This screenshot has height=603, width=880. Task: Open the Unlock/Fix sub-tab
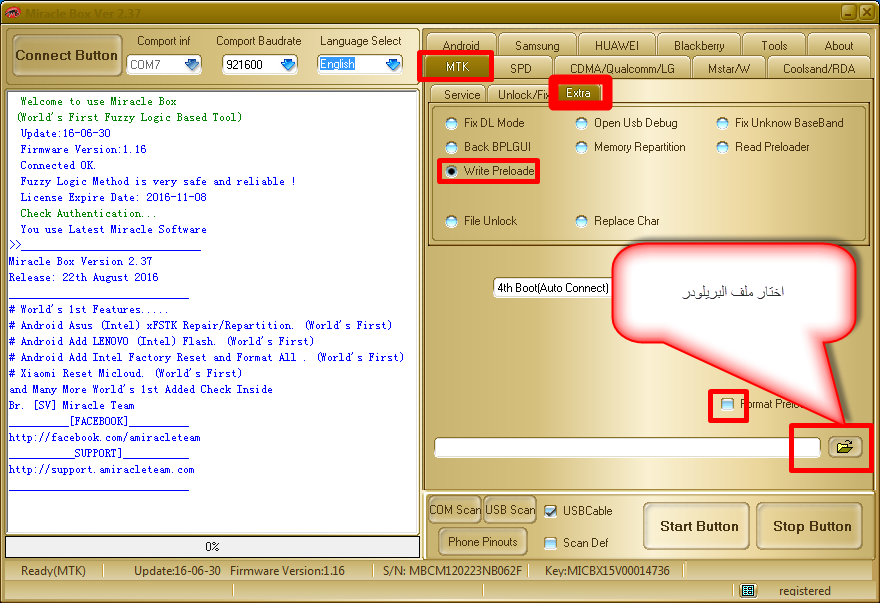click(522, 94)
